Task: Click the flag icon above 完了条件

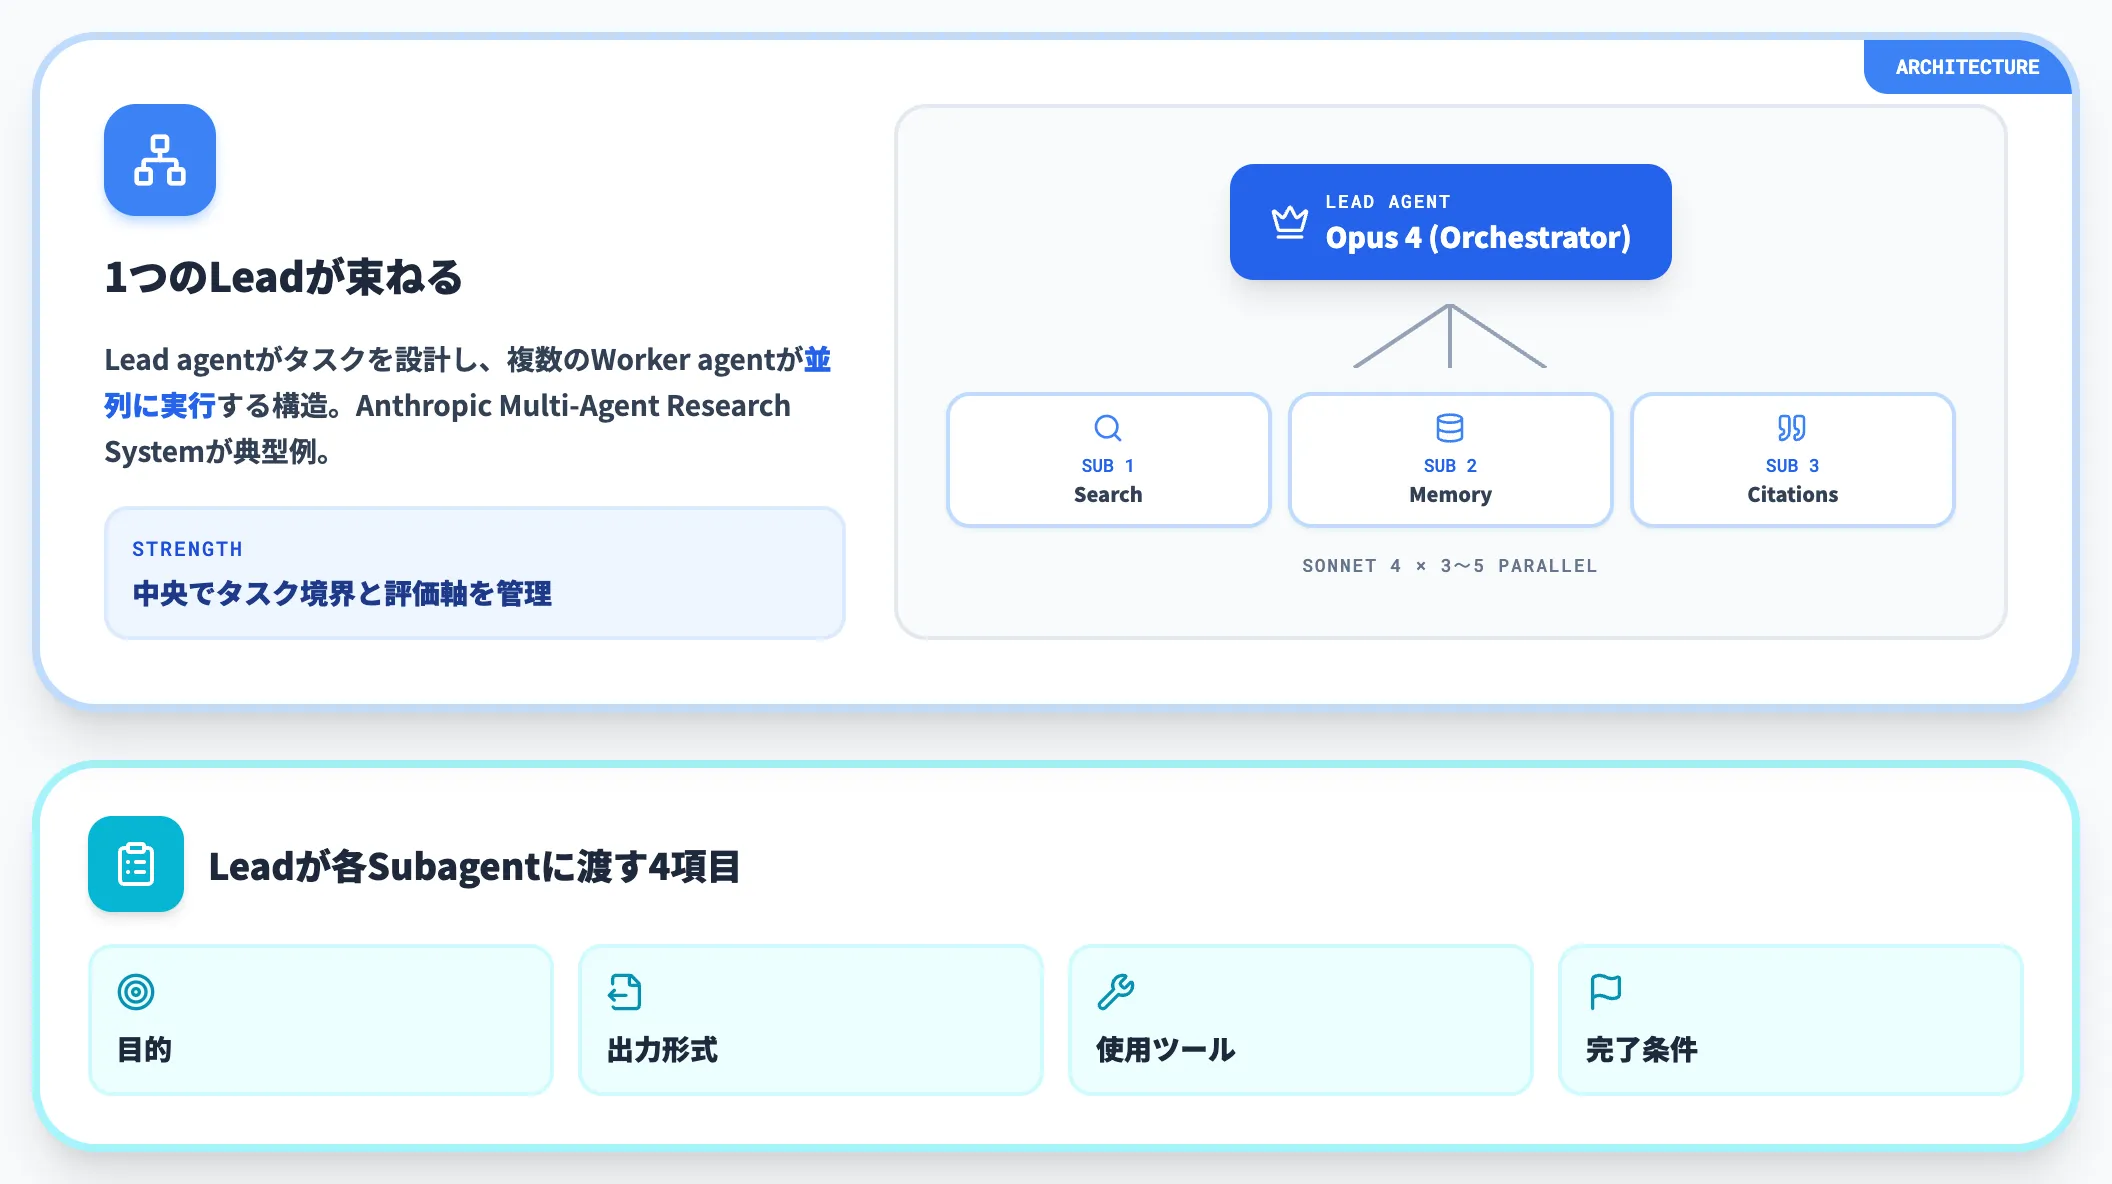Action: pos(1605,992)
